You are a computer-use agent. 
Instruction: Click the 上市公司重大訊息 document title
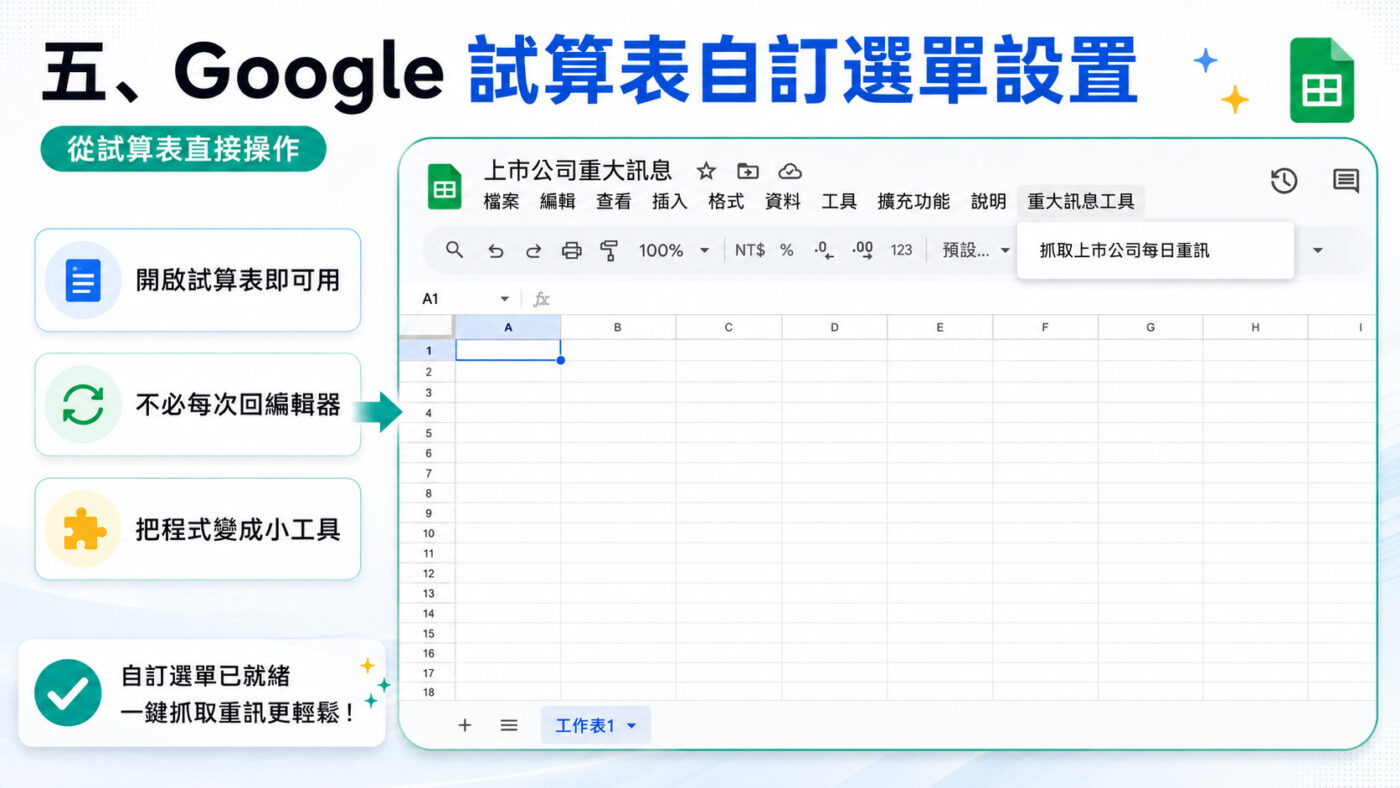578,170
